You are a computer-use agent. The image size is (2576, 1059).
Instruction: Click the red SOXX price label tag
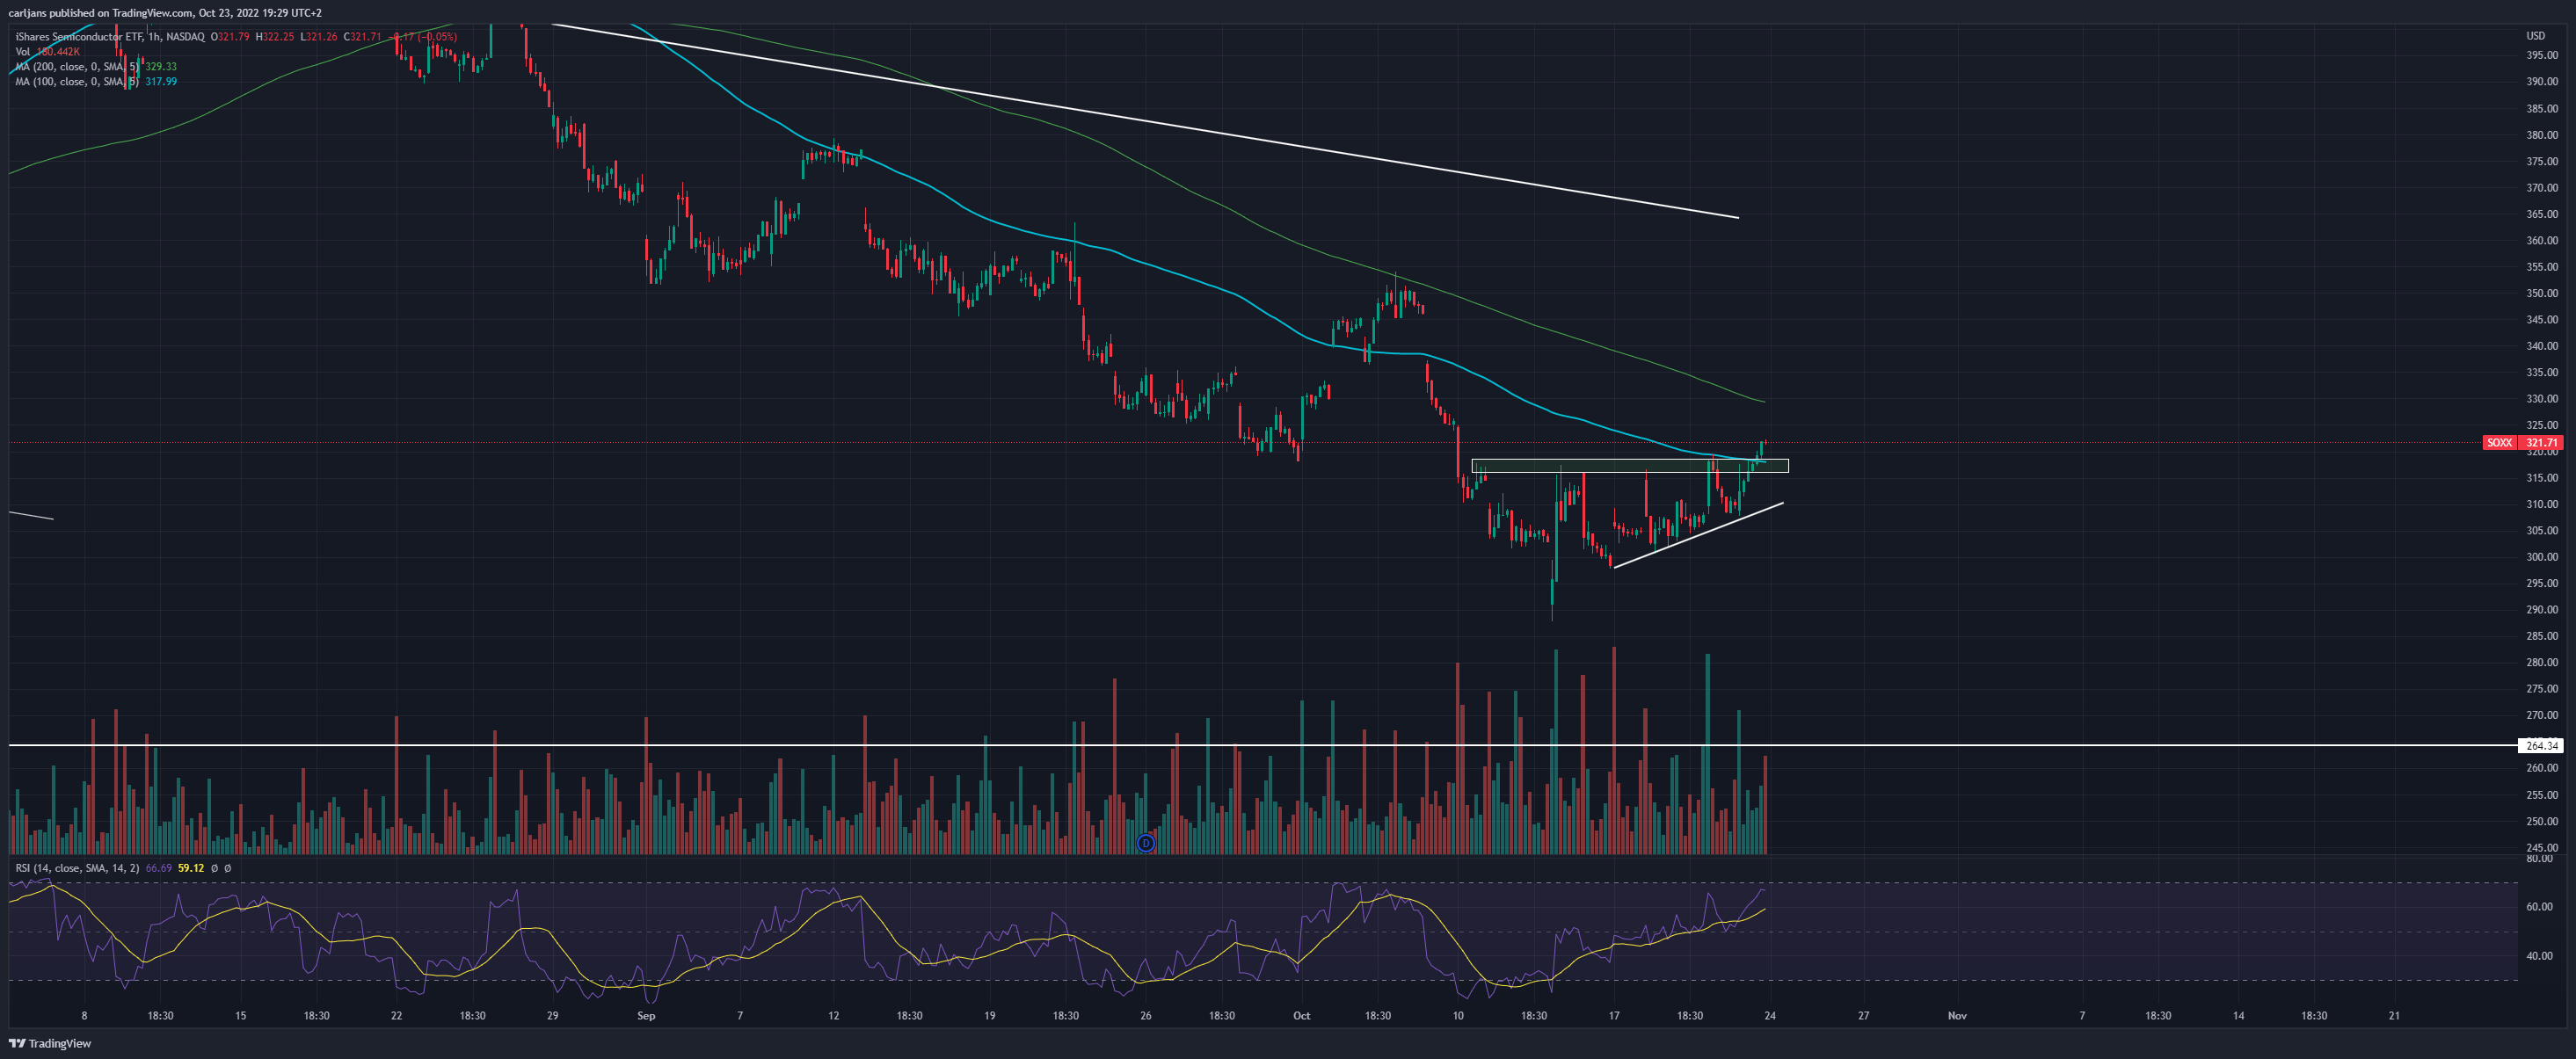click(x=2499, y=442)
